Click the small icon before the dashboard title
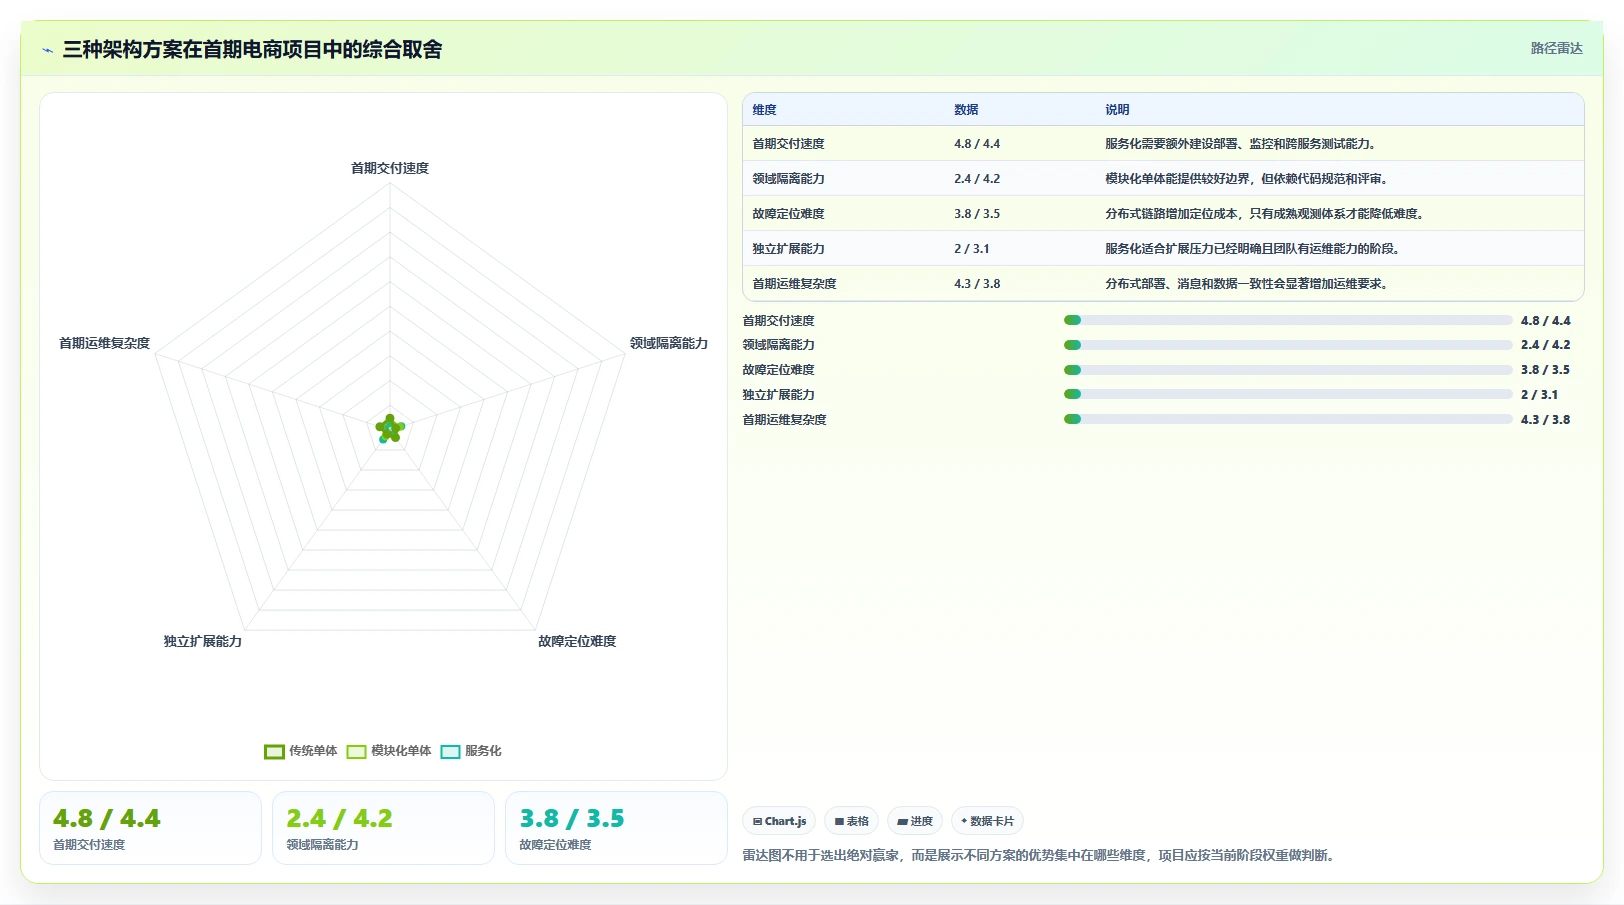Viewport: 1624px width, 905px height. pos(47,50)
